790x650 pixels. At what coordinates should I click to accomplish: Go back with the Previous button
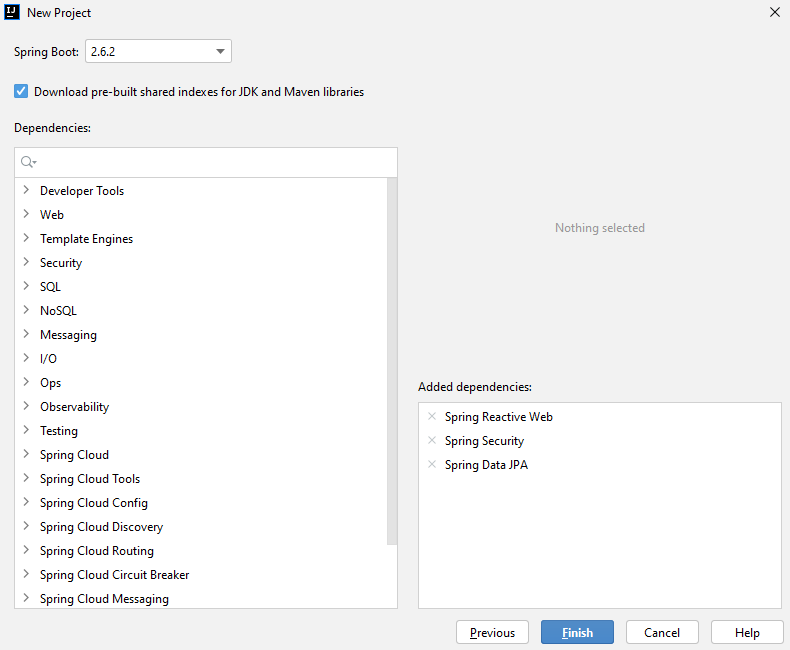tap(492, 632)
